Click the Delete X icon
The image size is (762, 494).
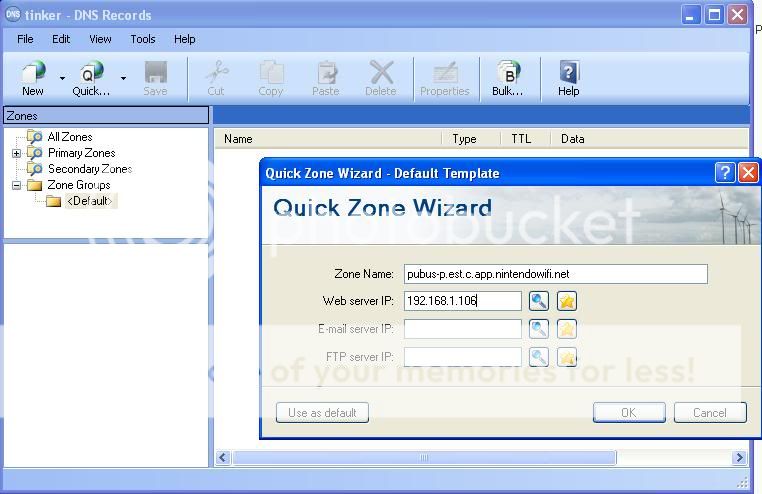point(381,78)
